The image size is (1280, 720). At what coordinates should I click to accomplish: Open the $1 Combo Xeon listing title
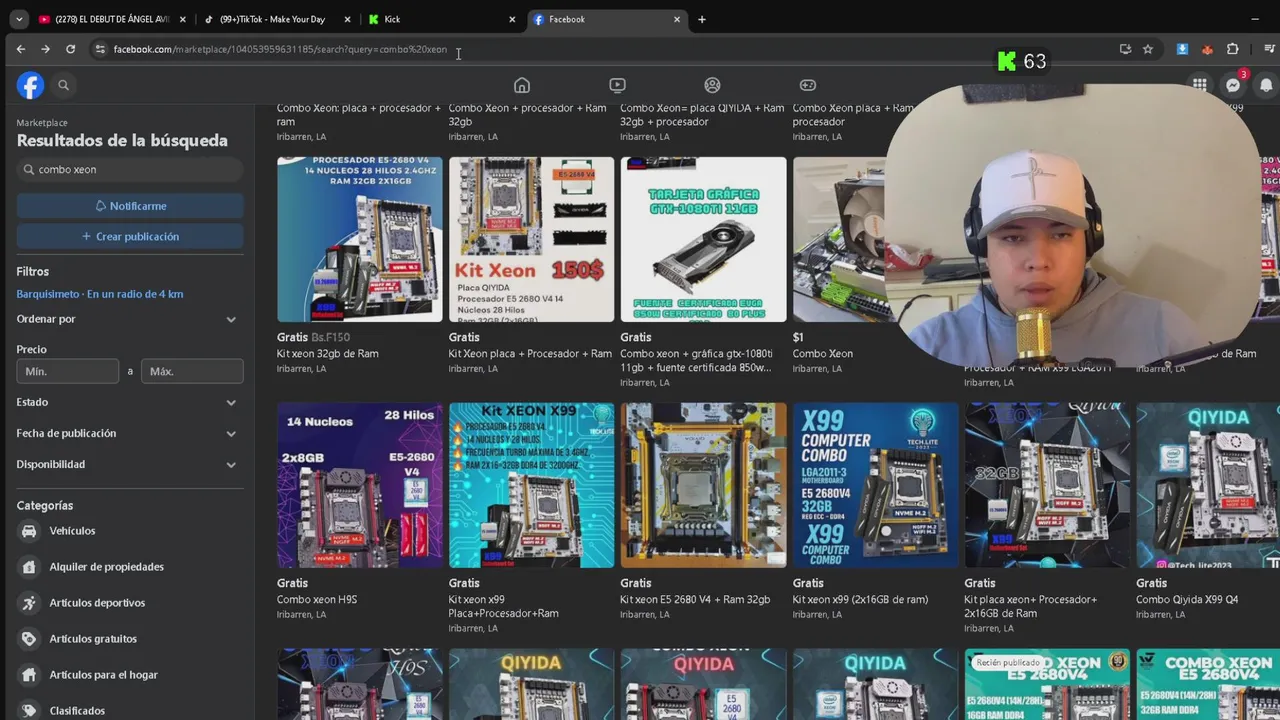pos(823,353)
